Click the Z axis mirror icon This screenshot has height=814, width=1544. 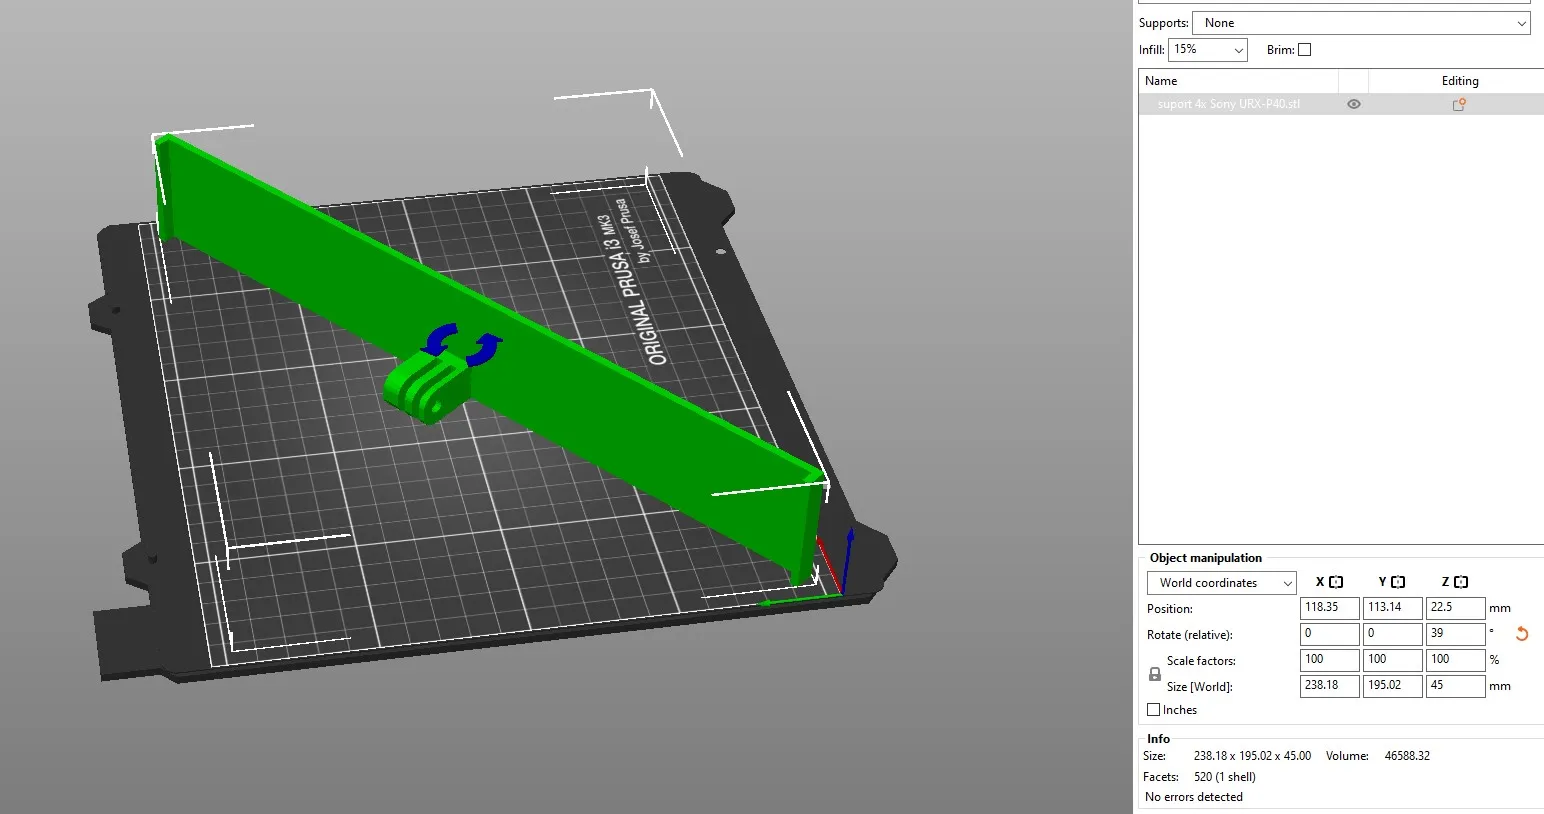[1461, 582]
